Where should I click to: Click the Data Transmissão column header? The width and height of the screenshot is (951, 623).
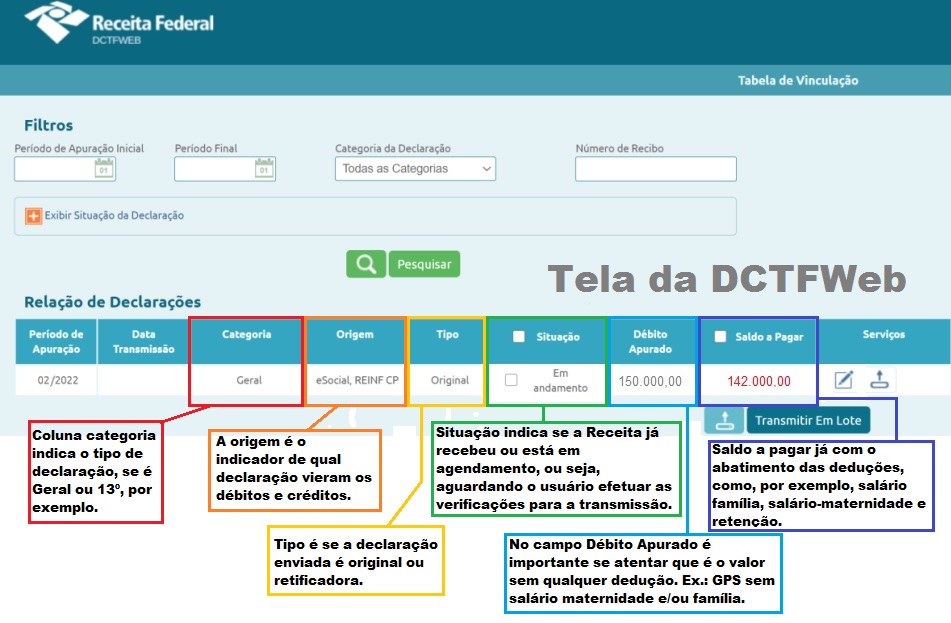click(144, 342)
